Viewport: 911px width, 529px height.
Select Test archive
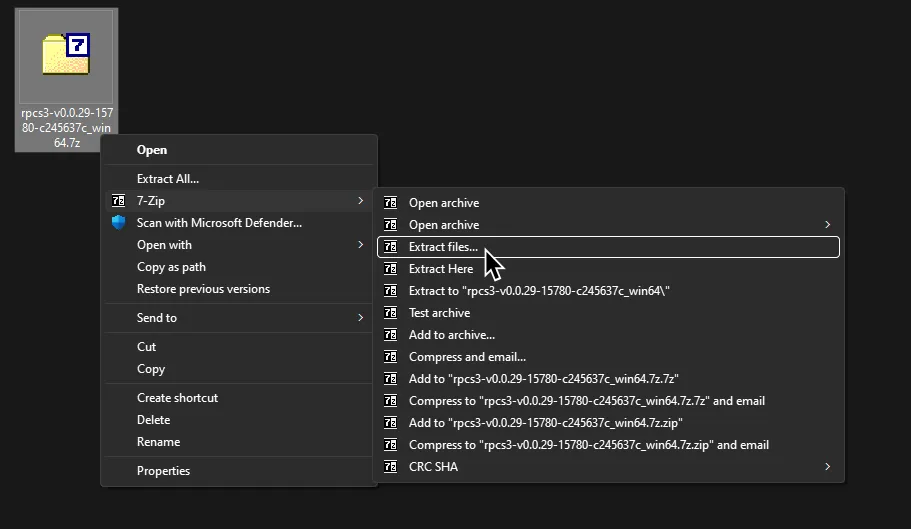click(x=608, y=313)
